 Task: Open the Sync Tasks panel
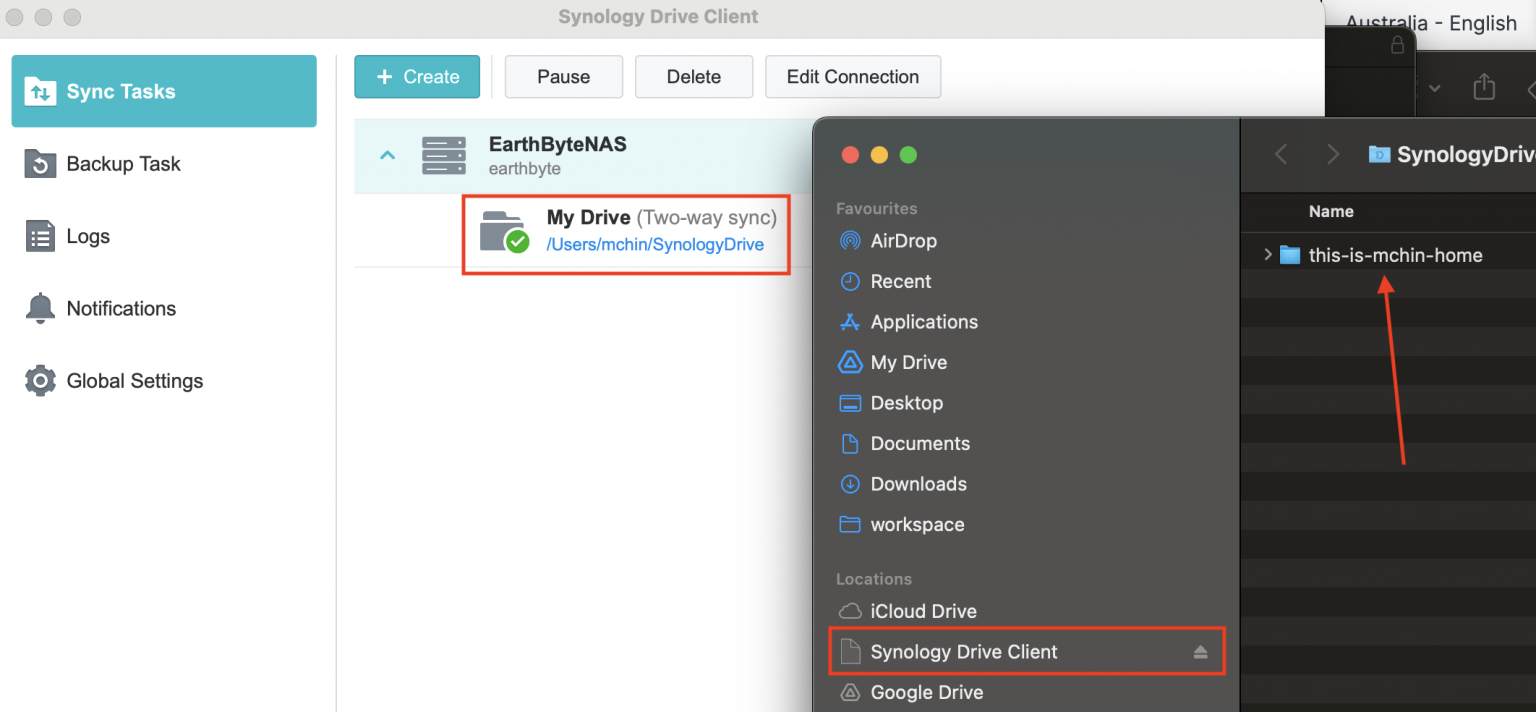pyautogui.click(x=120, y=90)
